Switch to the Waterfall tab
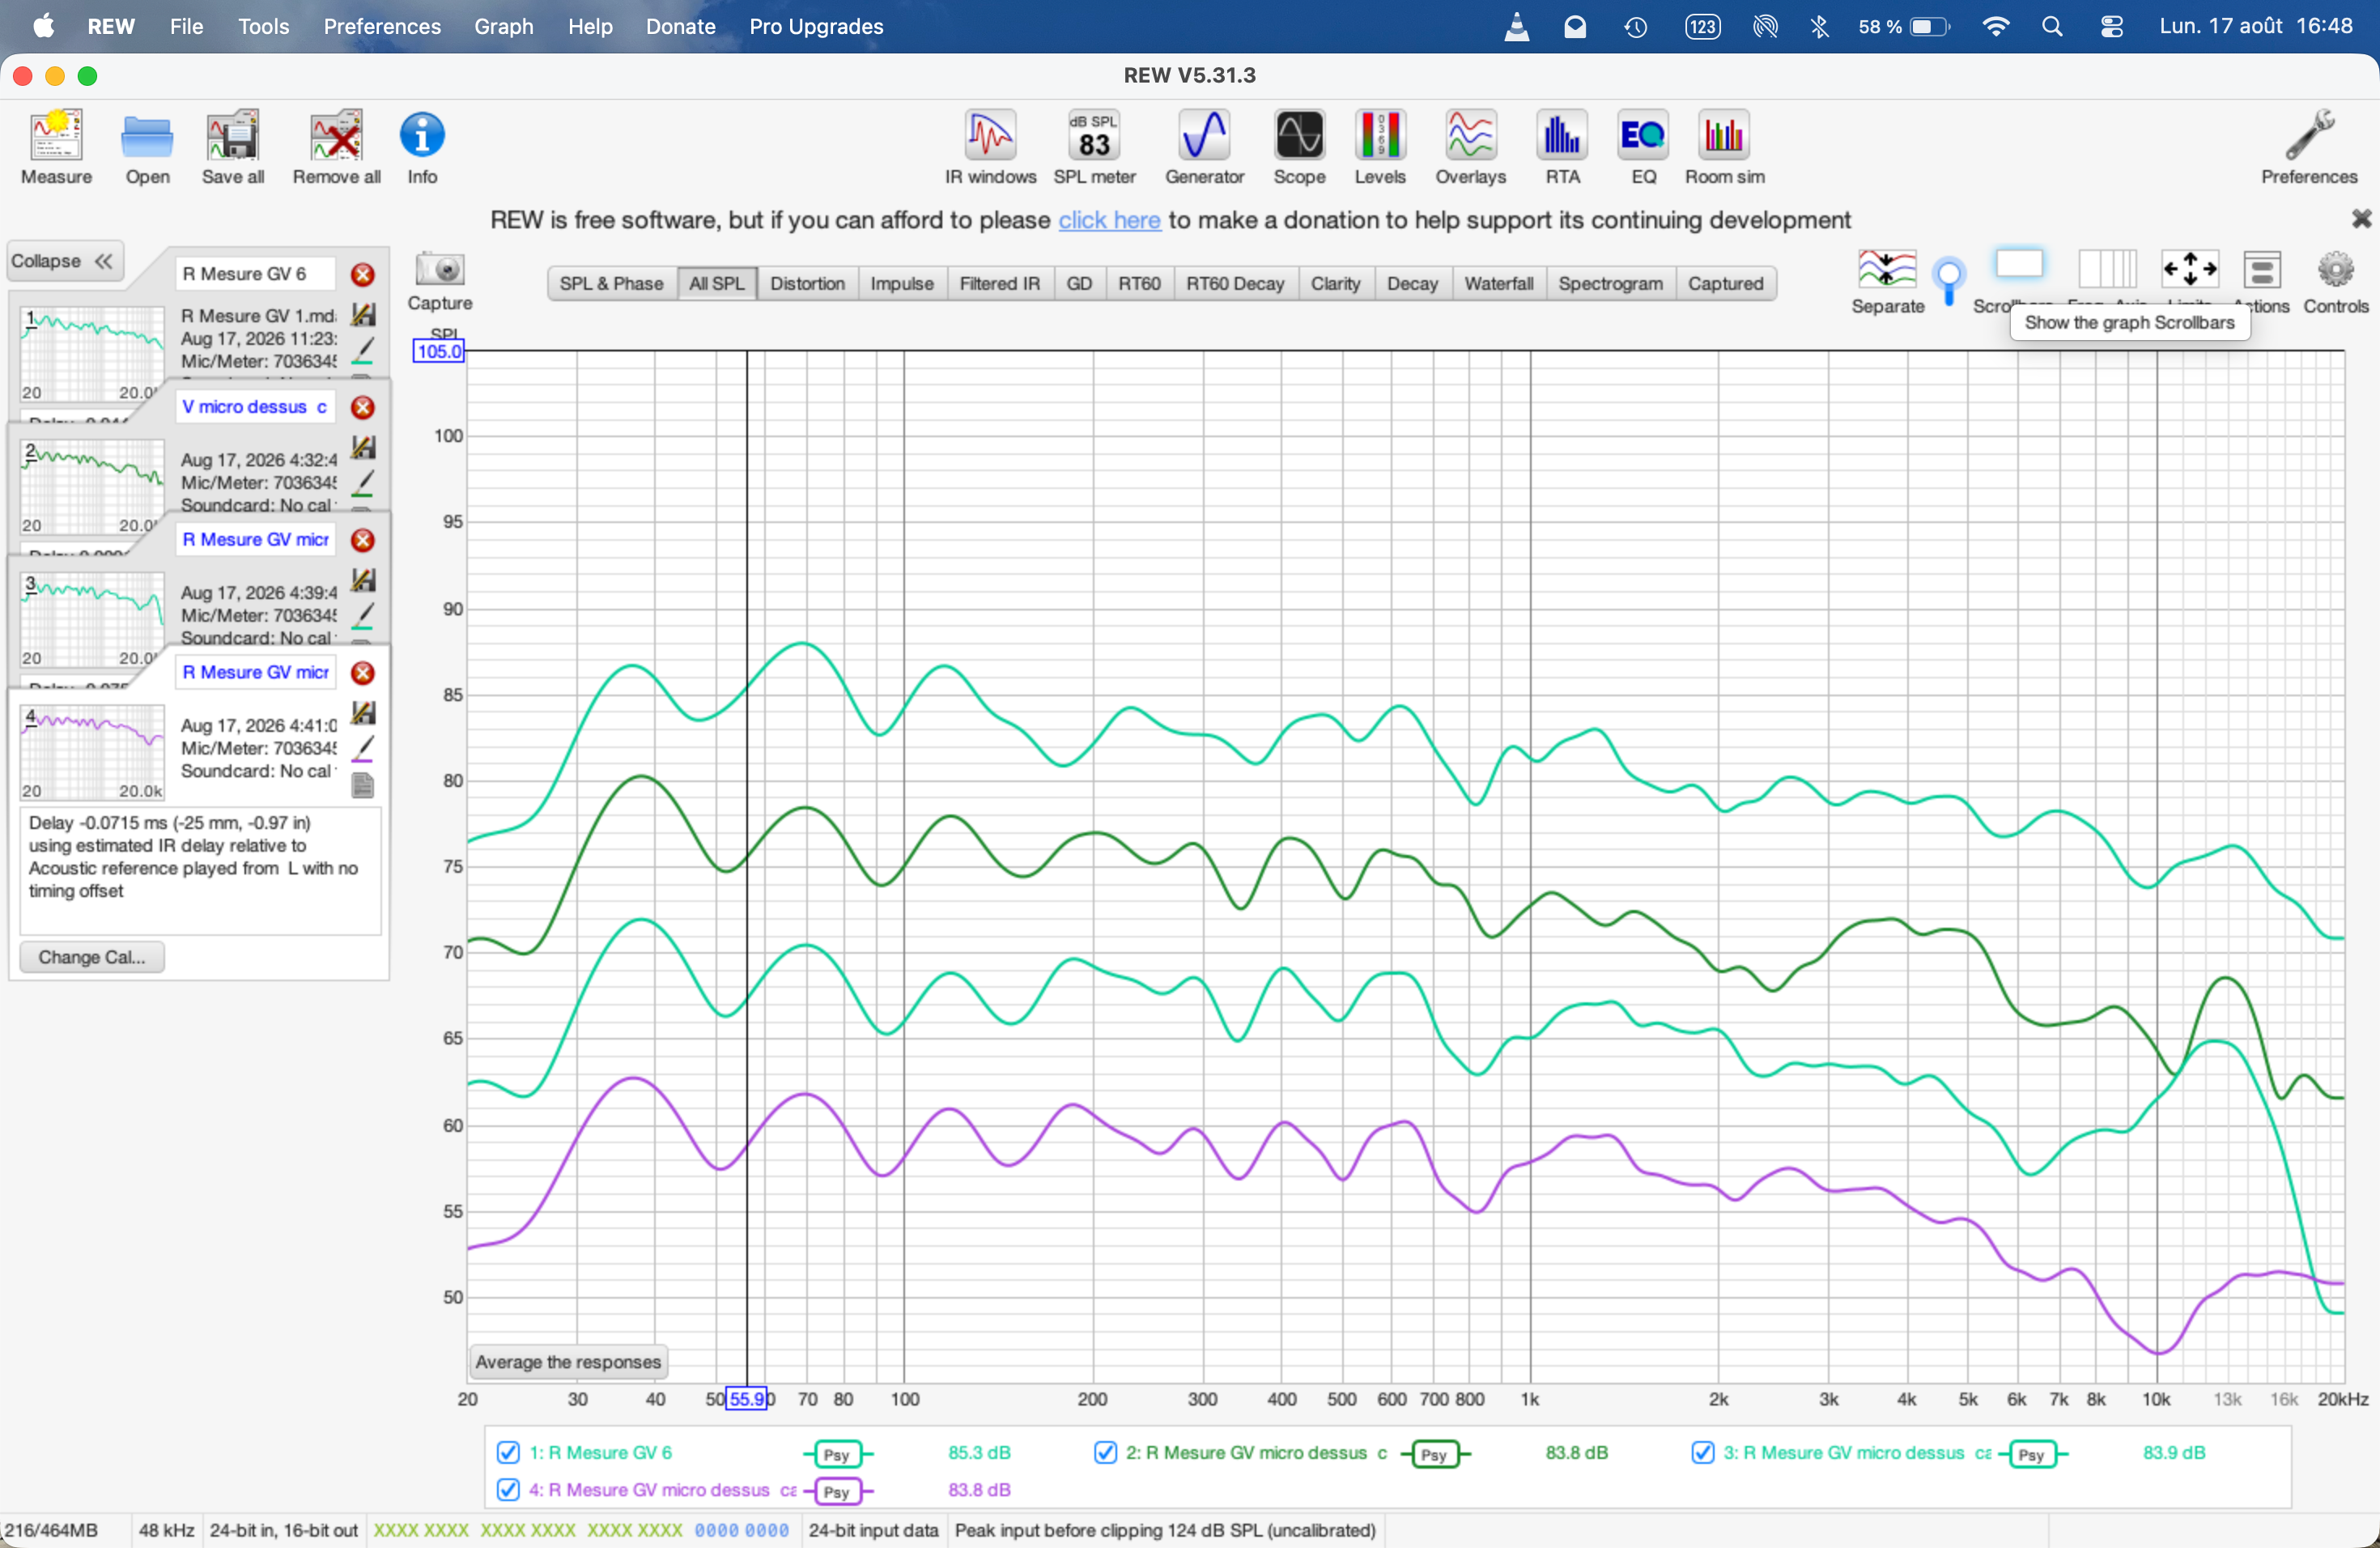The image size is (2380, 1548). click(1498, 284)
